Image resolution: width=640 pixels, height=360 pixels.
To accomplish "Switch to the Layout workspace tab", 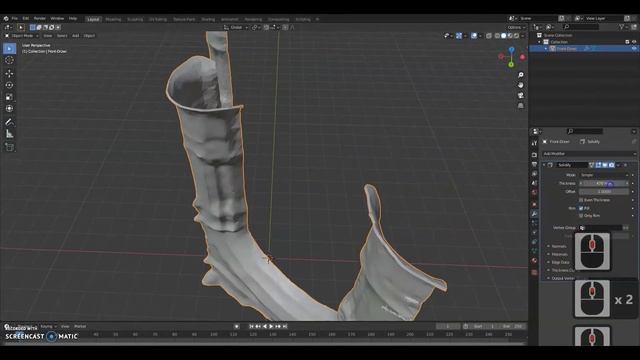I will [93, 19].
